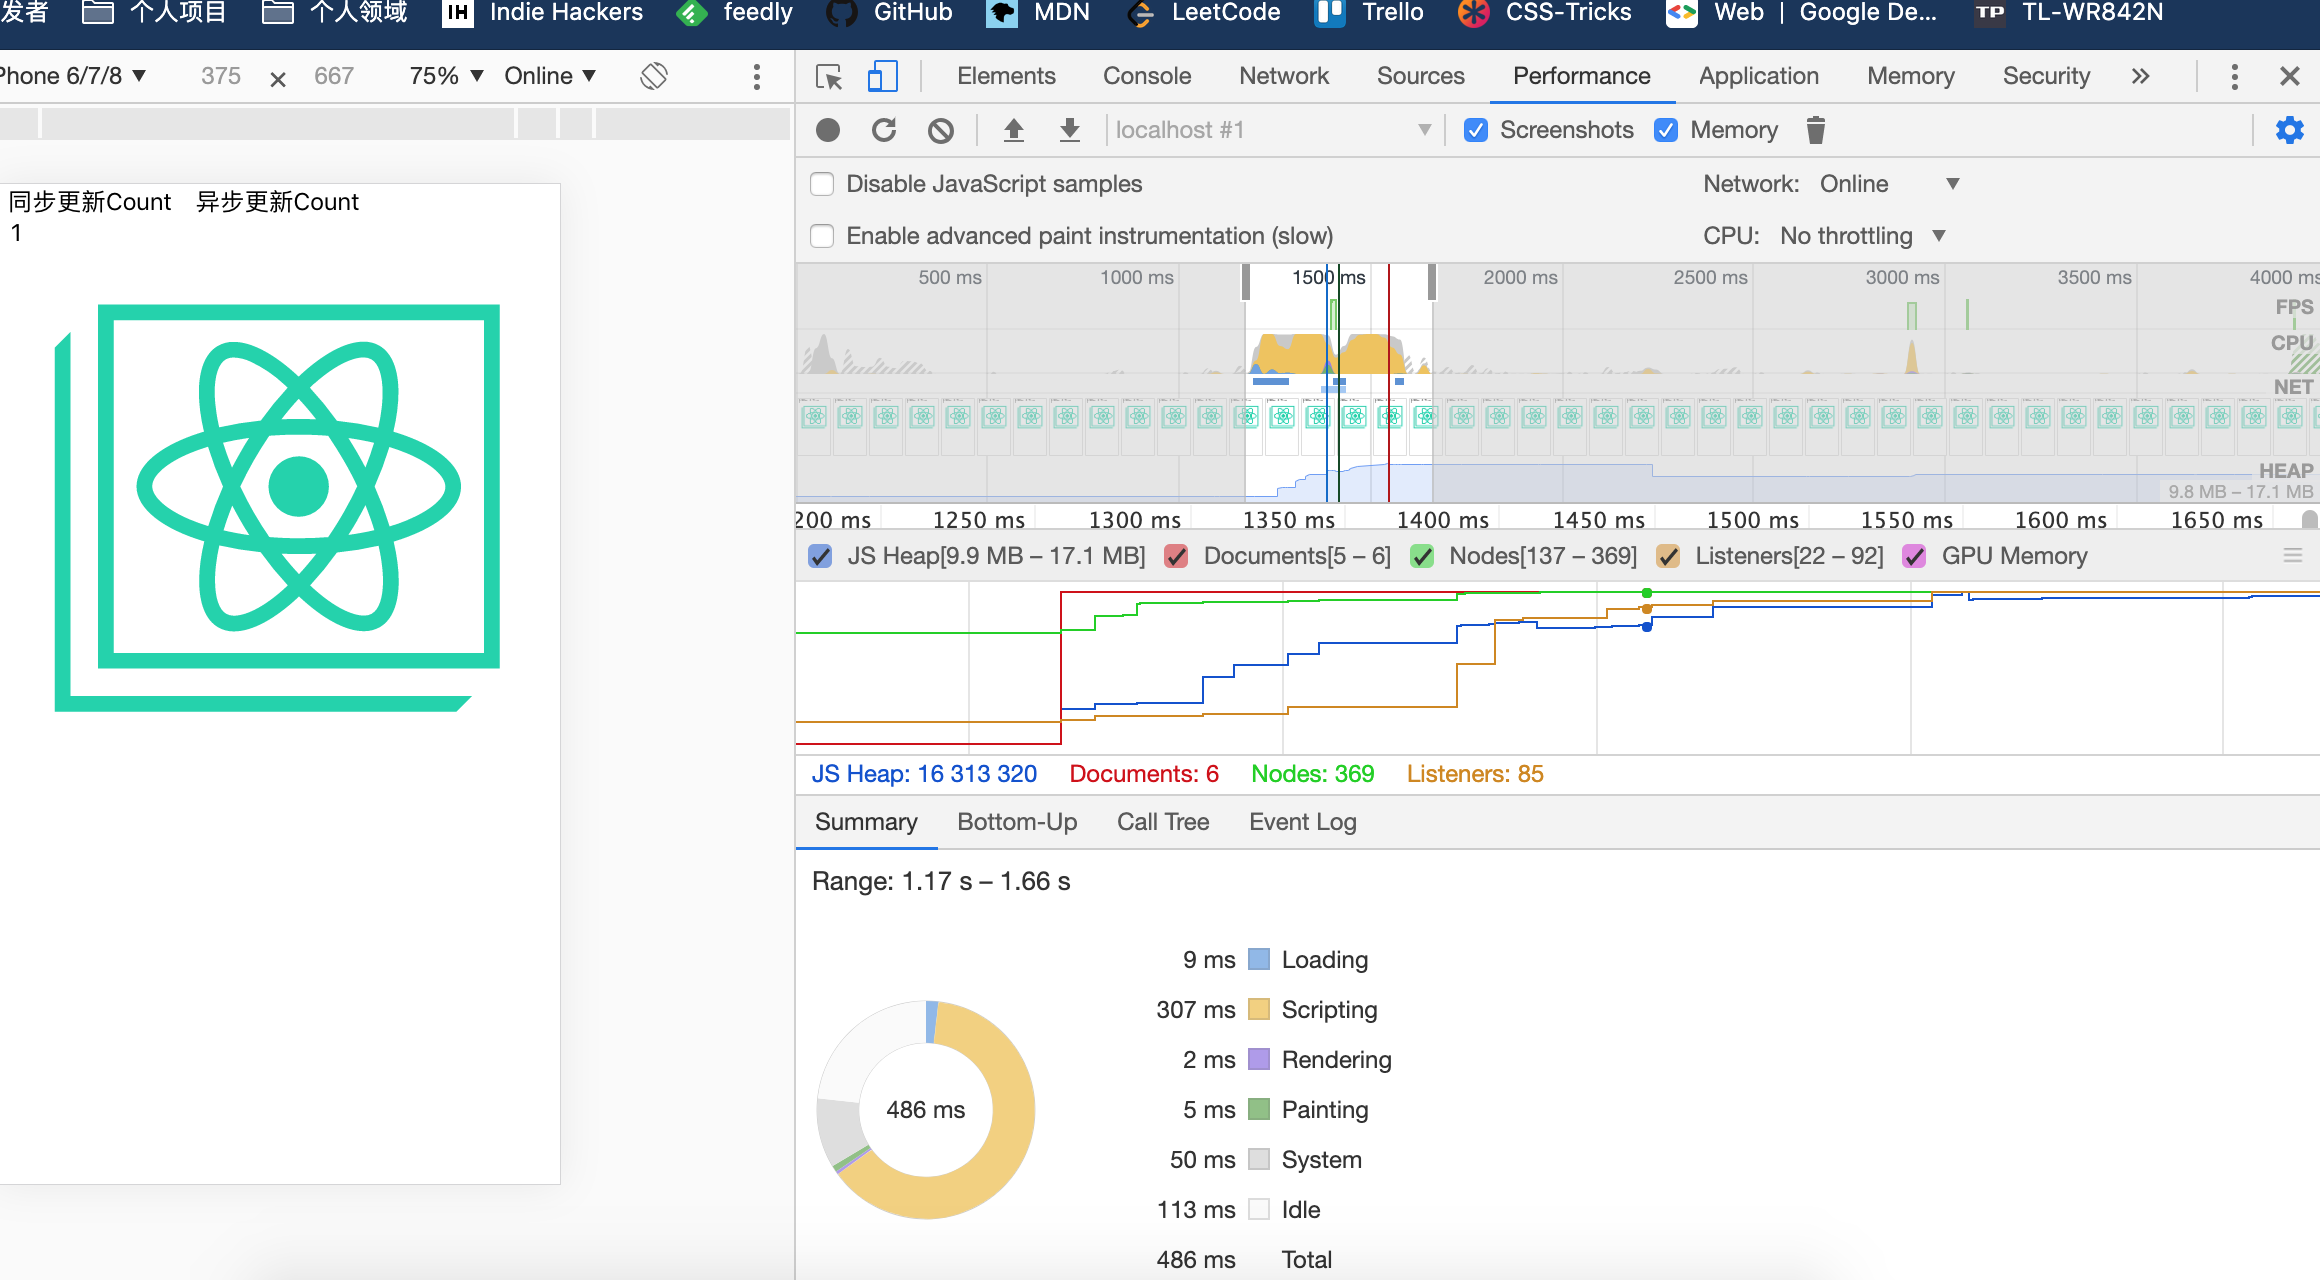Viewport: 2320px width, 1280px height.
Task: Expand the localhost #1 profile selector
Action: (x=1272, y=130)
